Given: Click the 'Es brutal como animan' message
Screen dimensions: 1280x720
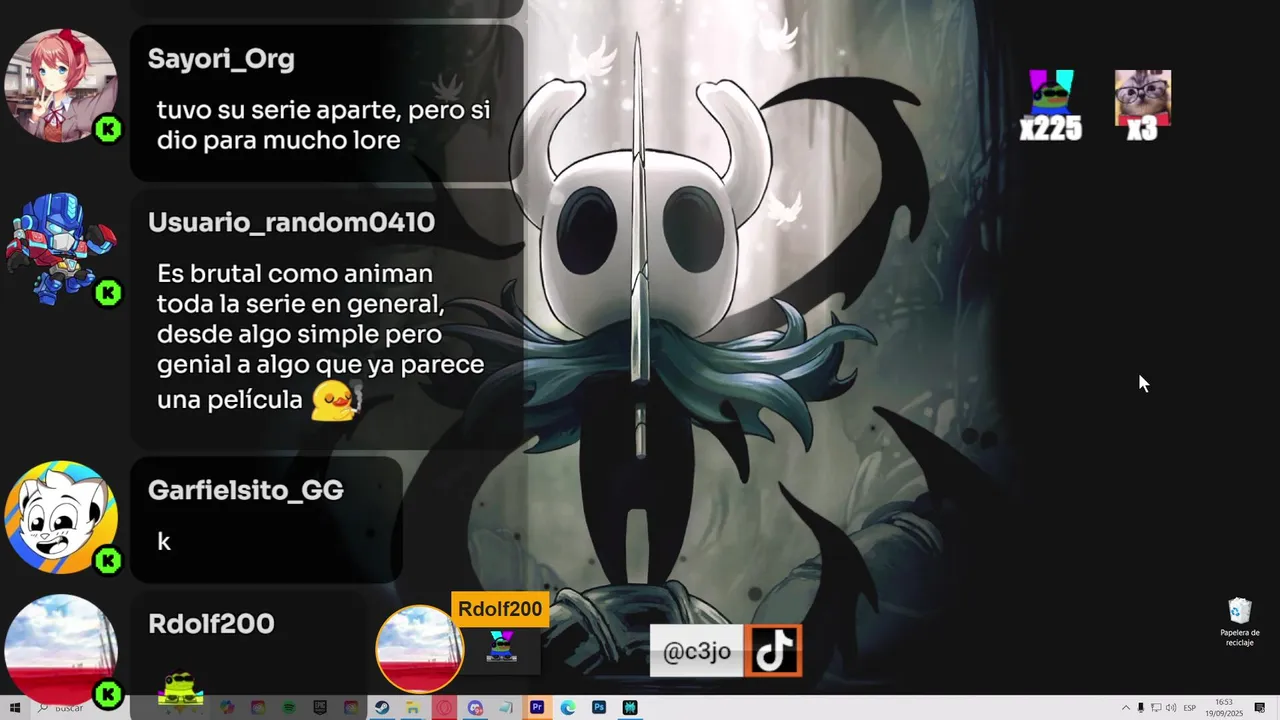Looking at the screenshot, I should (x=321, y=336).
